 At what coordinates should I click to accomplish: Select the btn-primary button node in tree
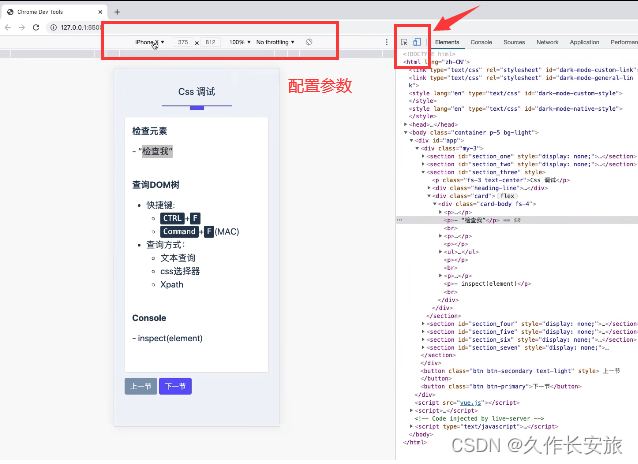pos(501,386)
